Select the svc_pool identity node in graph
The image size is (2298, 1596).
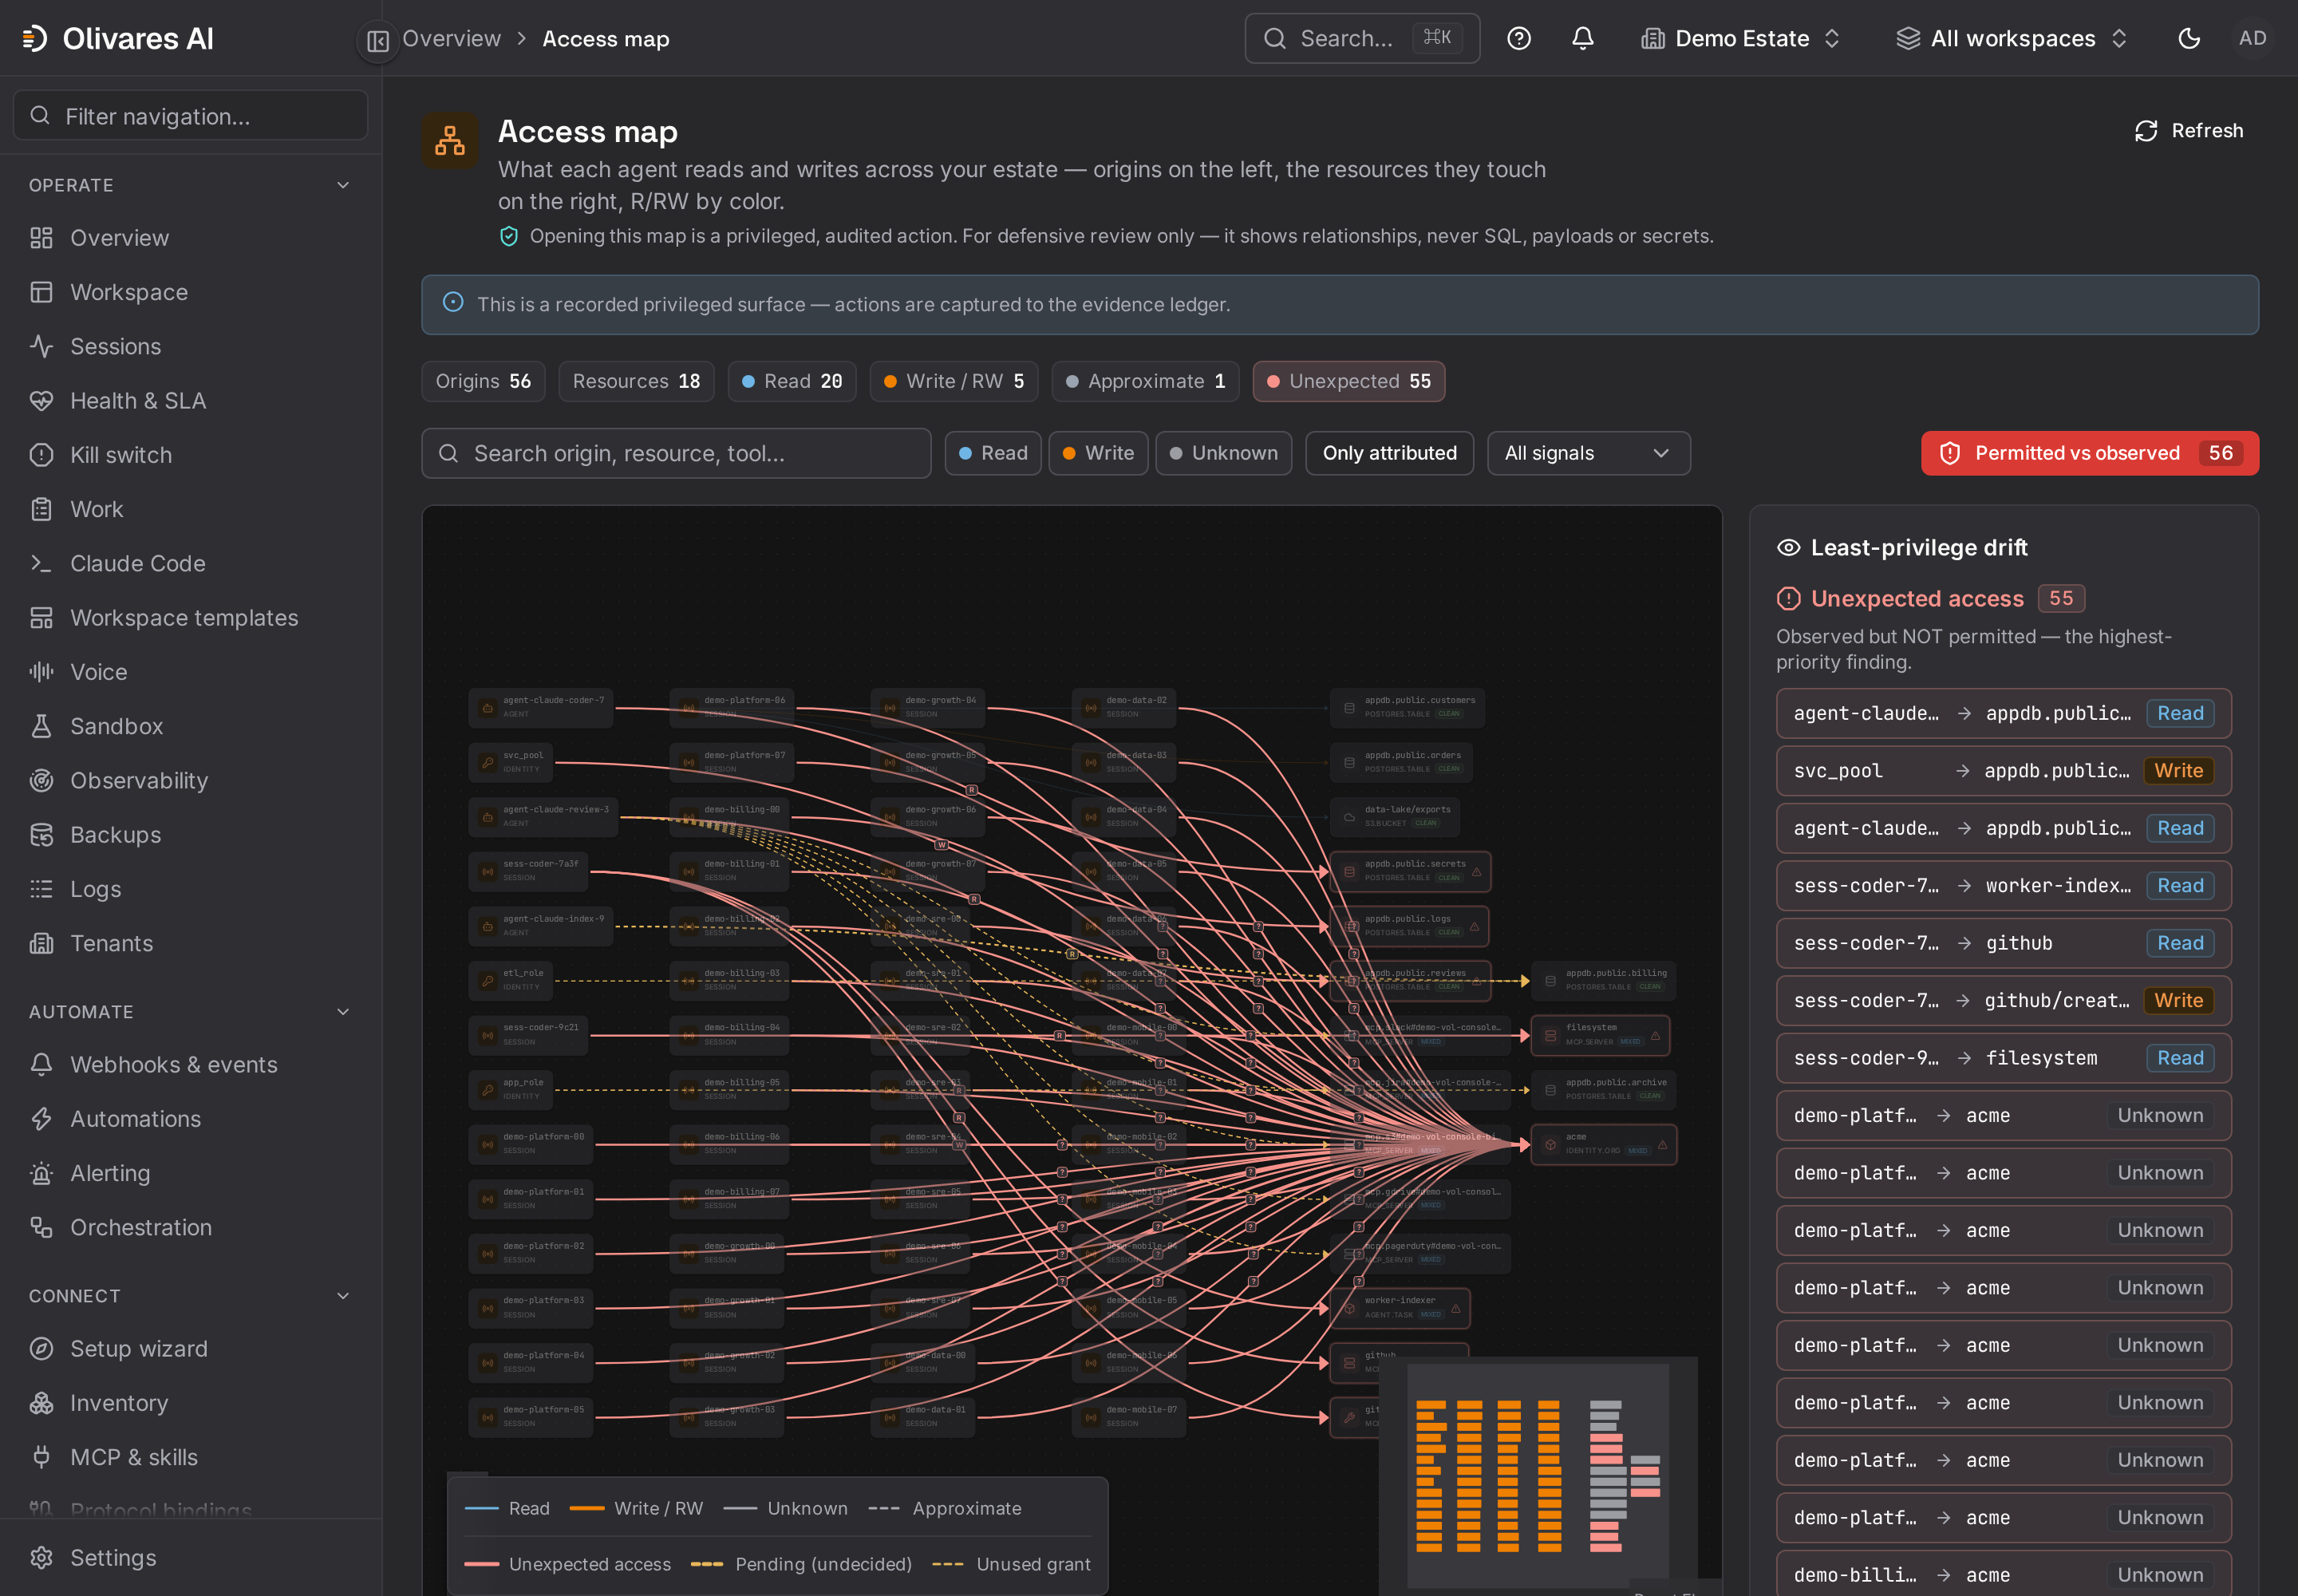tap(511, 762)
